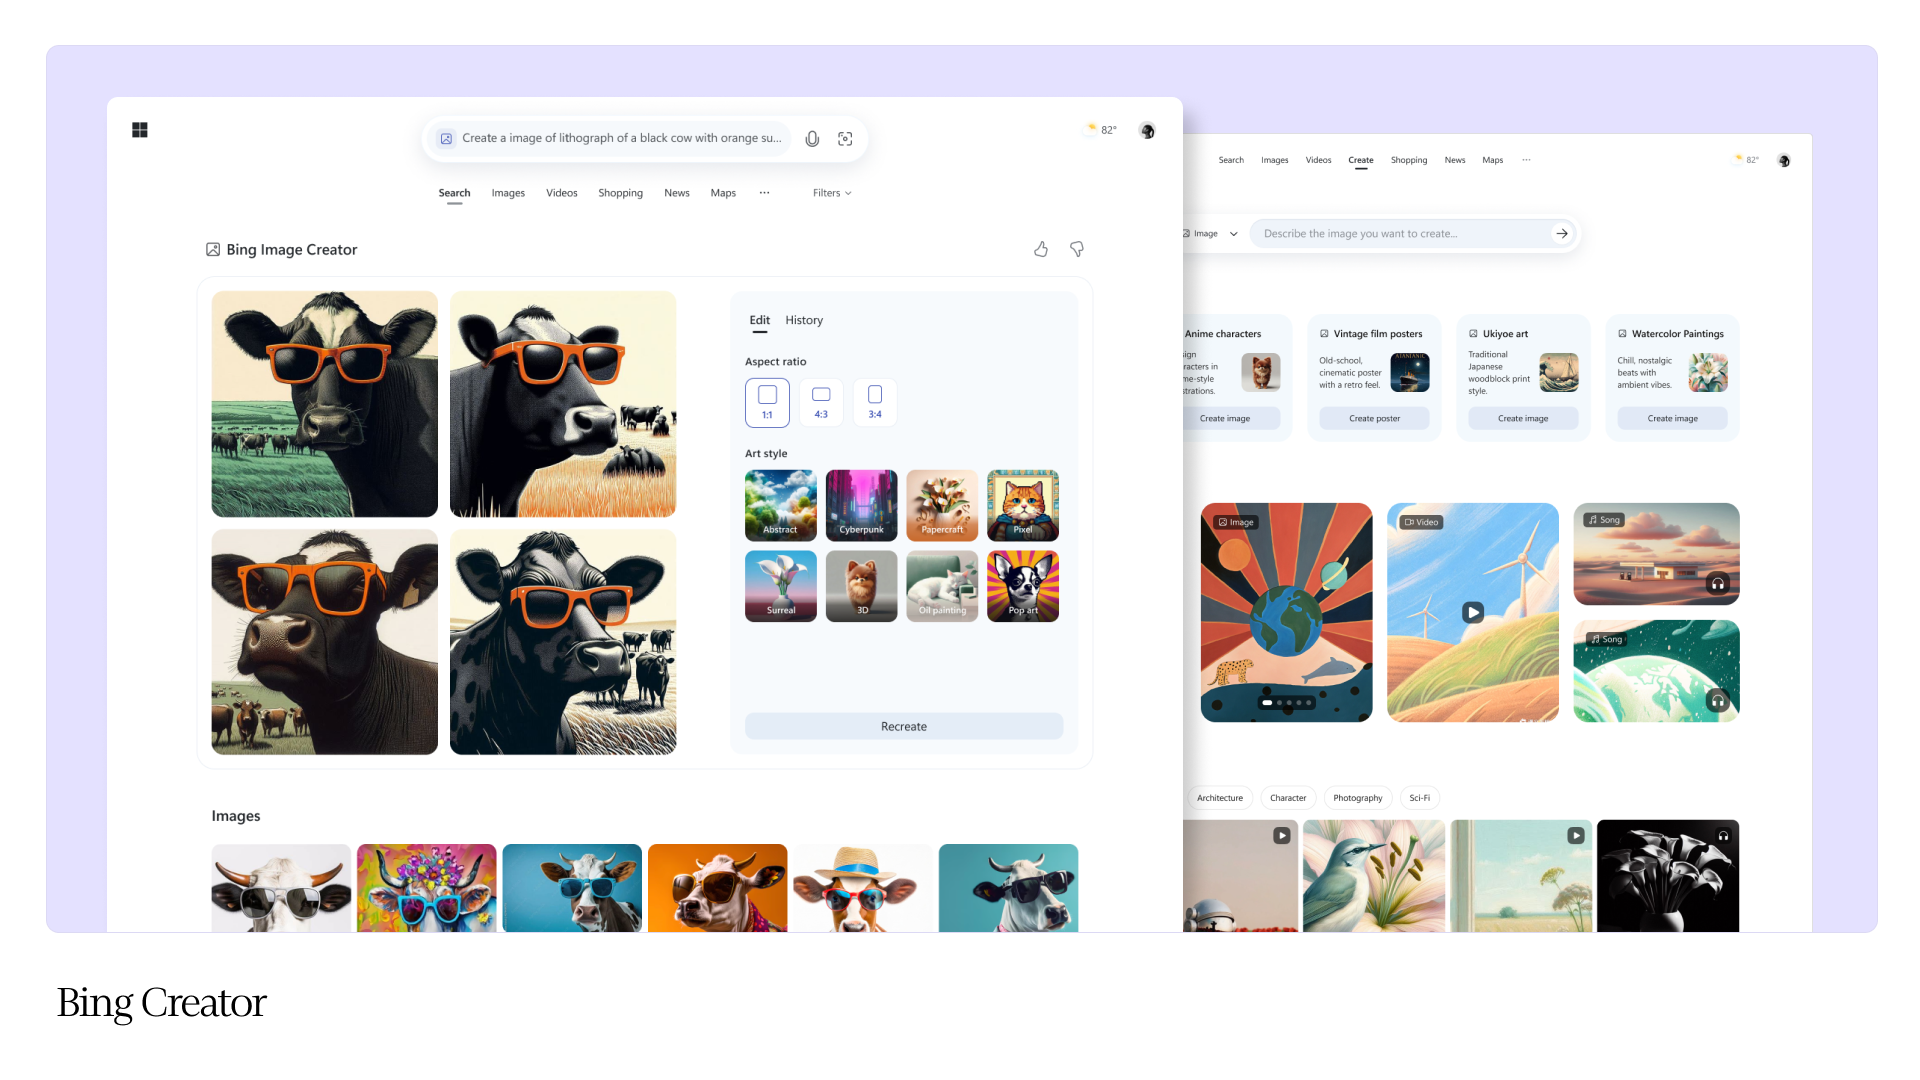Screen dimensions: 1920x1080
Task: Open the sunburst Earth tile labeled Image
Action: pyautogui.click(x=1287, y=612)
